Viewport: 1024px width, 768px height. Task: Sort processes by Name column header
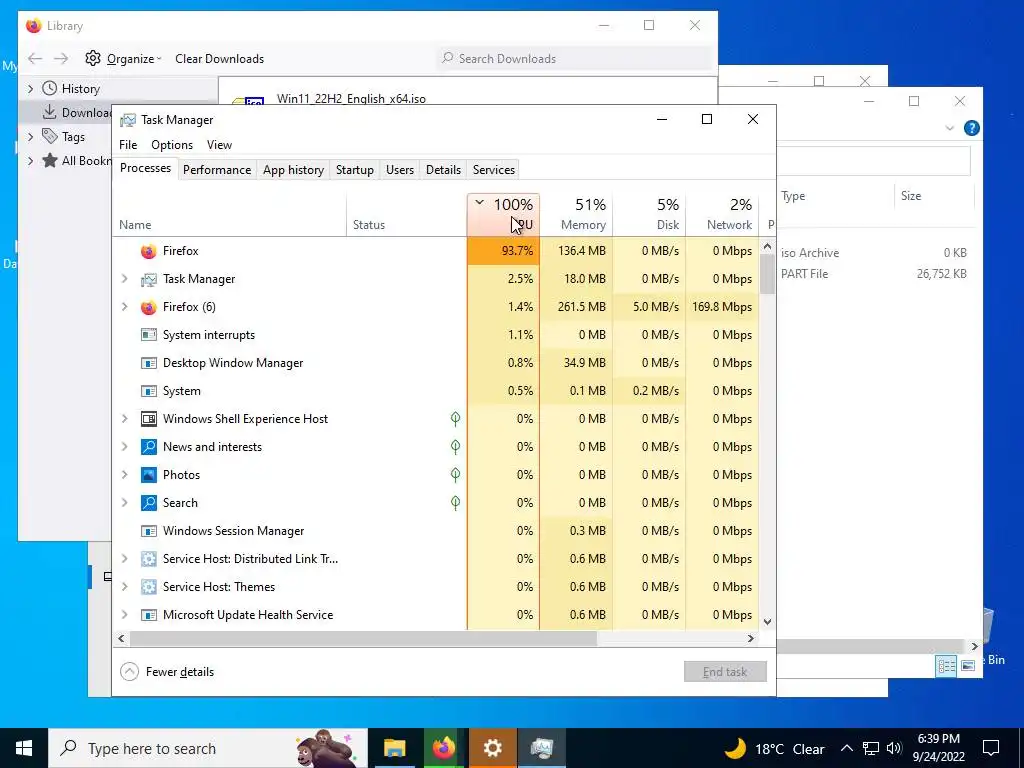(x=229, y=214)
